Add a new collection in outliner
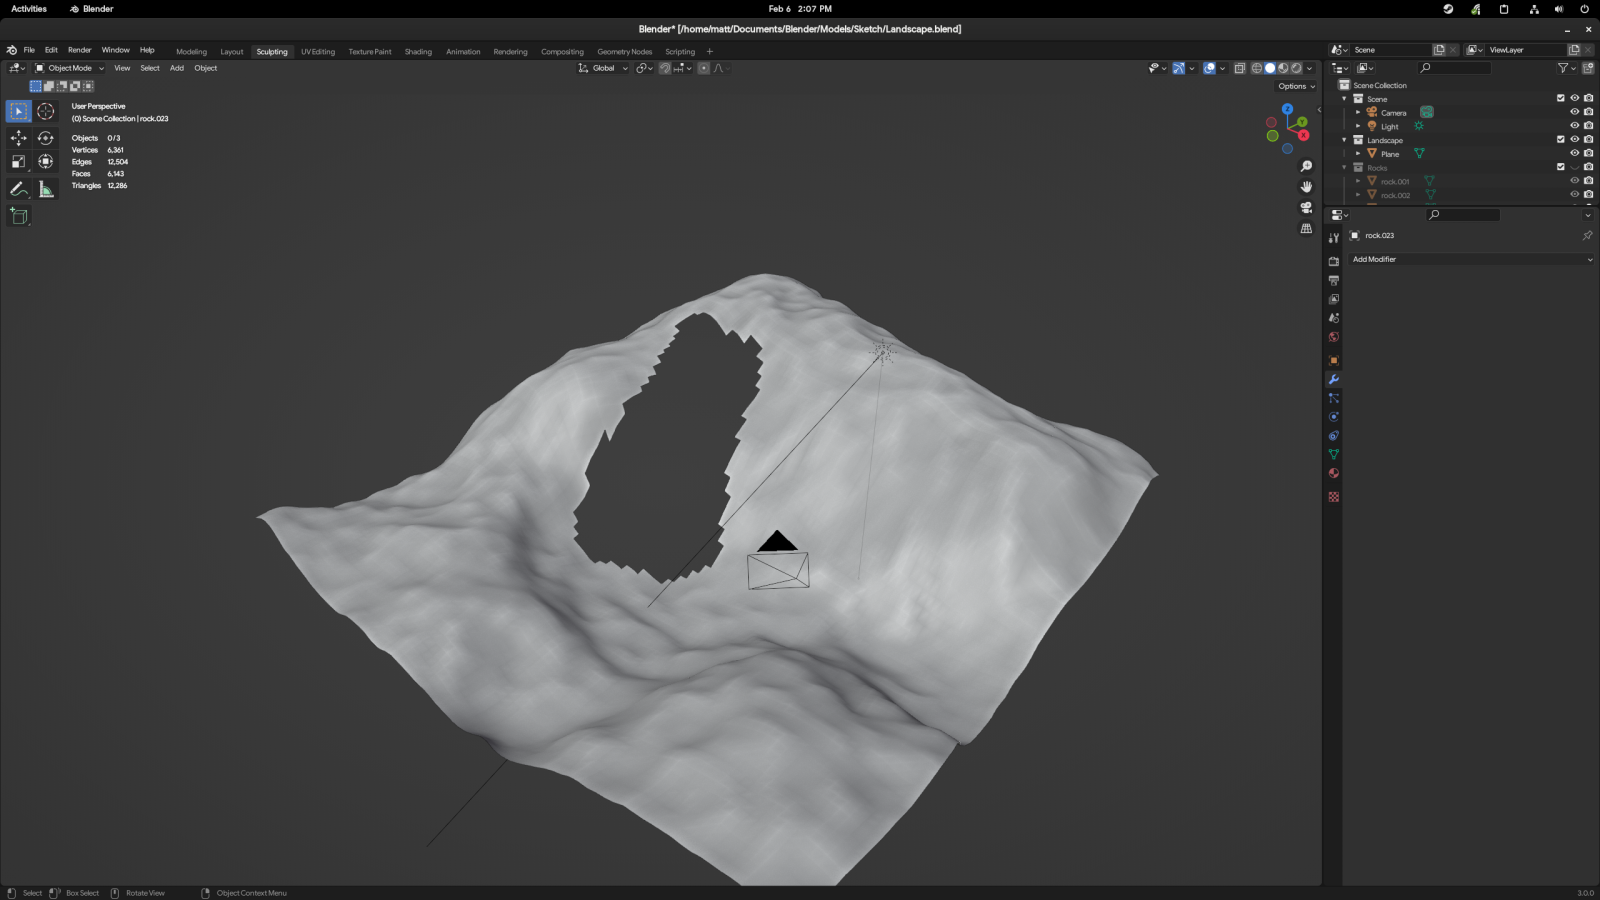The width and height of the screenshot is (1600, 900). [x=1588, y=68]
